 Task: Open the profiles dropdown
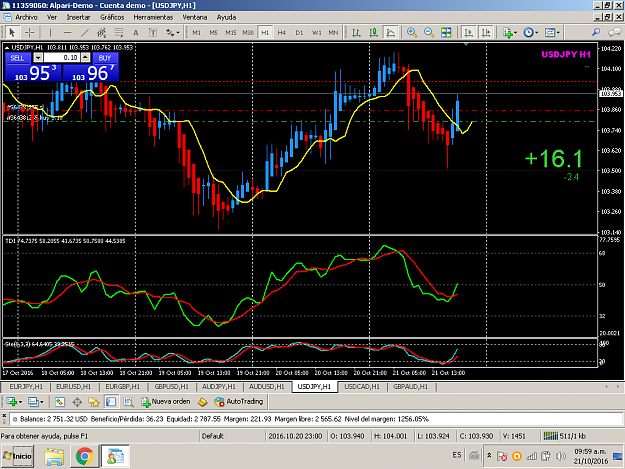(35, 402)
